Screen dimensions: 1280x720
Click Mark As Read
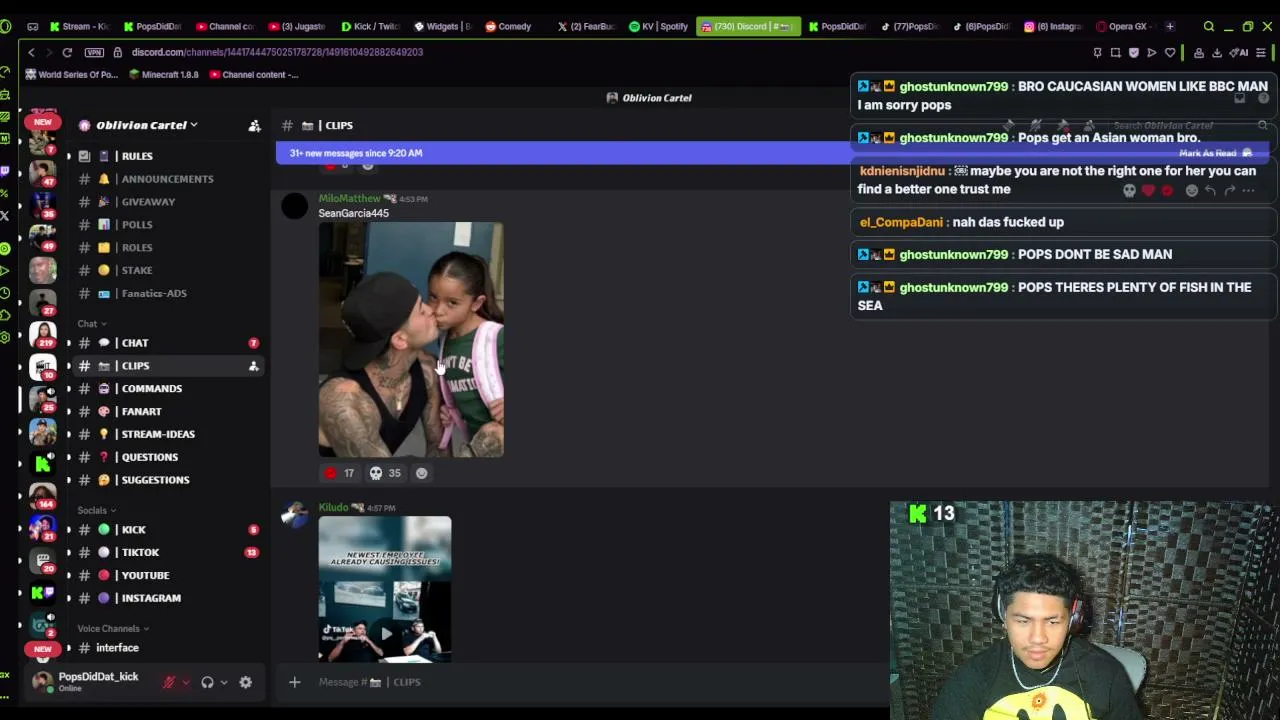click(1215, 153)
